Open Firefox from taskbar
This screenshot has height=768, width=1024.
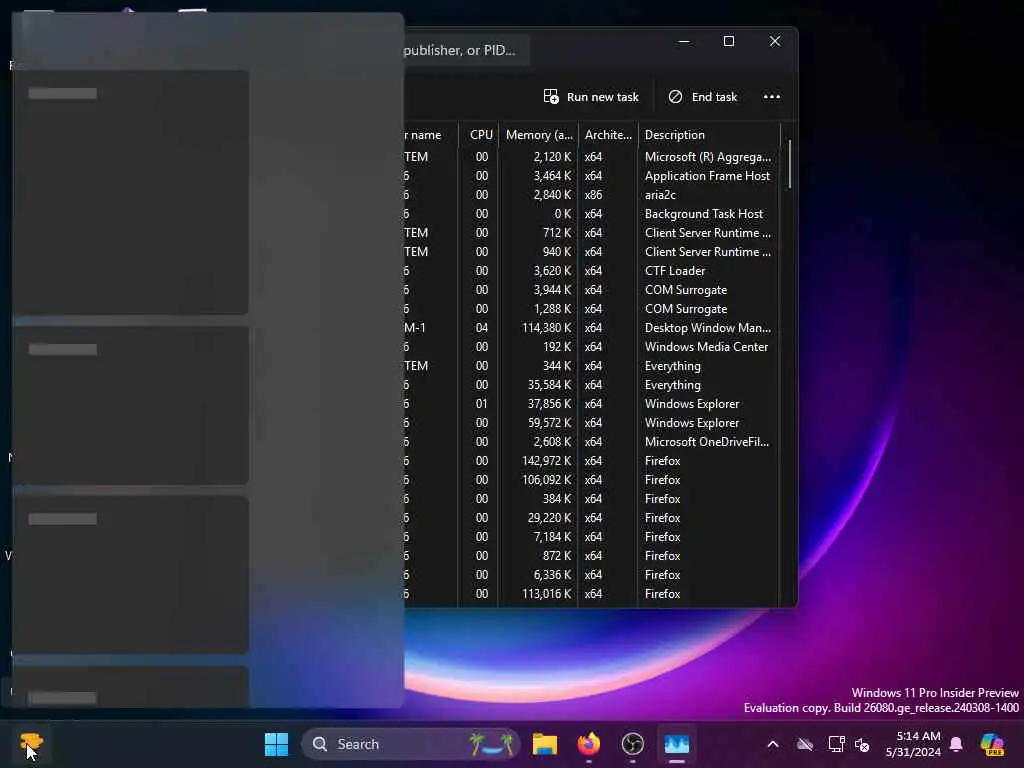(588, 744)
